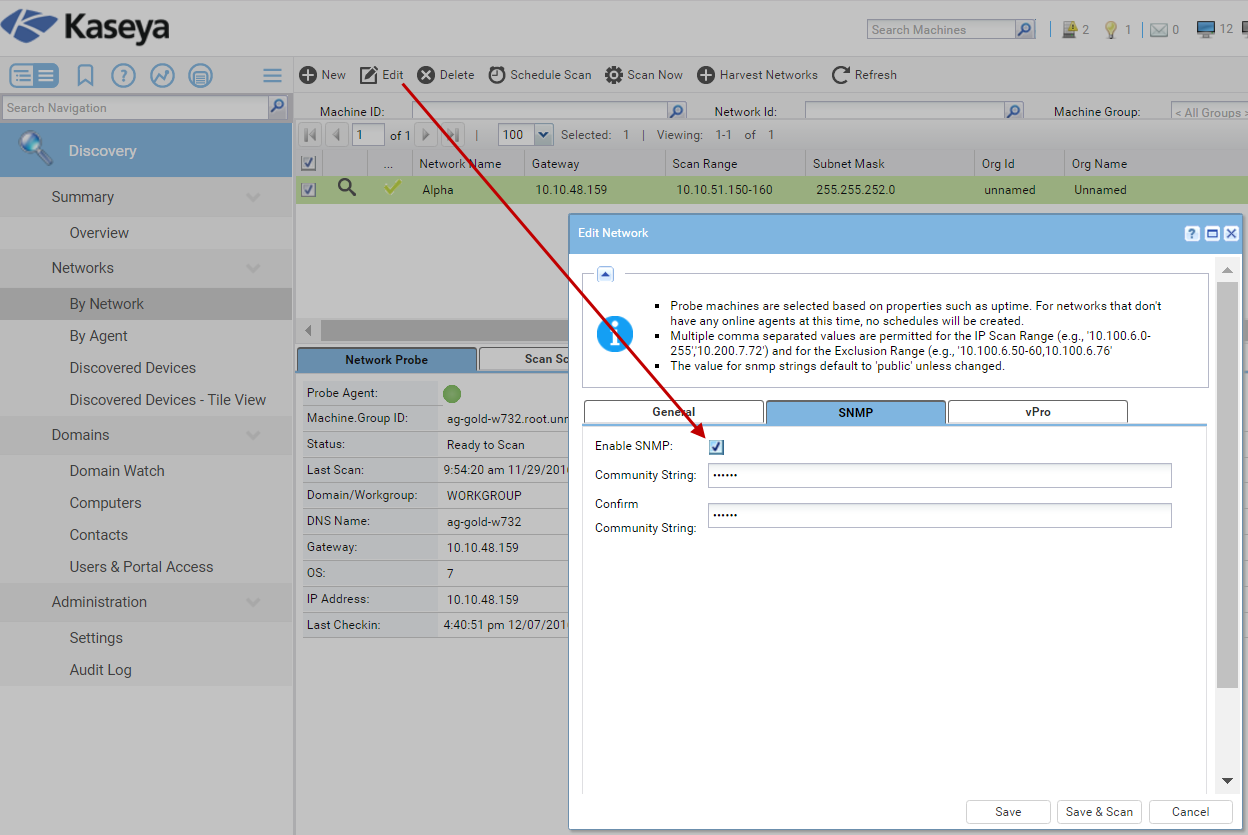Image resolution: width=1248 pixels, height=835 pixels.
Task: Collapse the Administration navigation section
Action: click(253, 602)
